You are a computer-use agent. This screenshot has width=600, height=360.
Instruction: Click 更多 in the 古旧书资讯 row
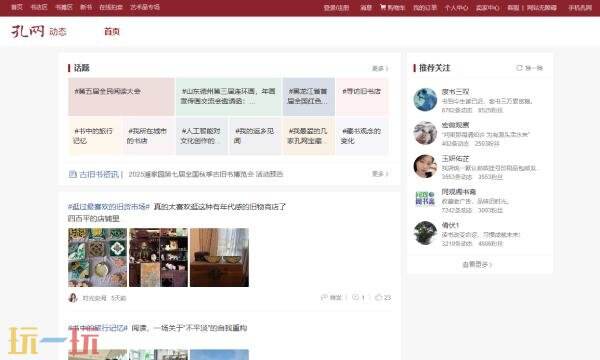click(380, 174)
